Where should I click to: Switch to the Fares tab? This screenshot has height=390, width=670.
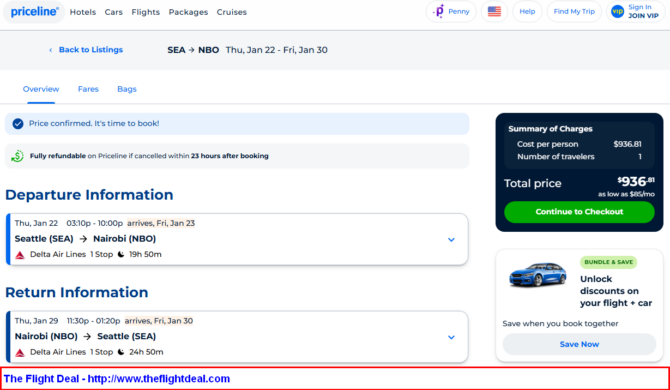click(88, 89)
